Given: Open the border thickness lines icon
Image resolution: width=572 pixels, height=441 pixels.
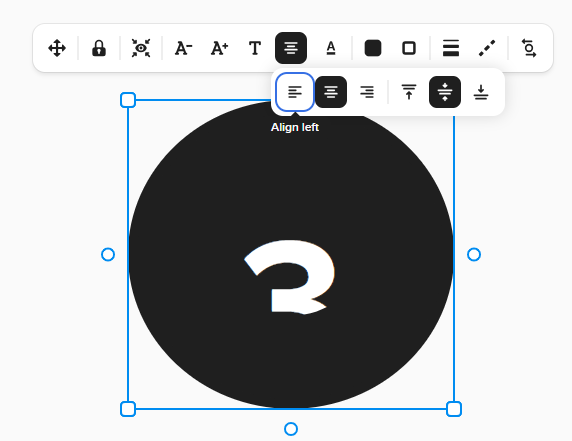Looking at the screenshot, I should click(451, 48).
